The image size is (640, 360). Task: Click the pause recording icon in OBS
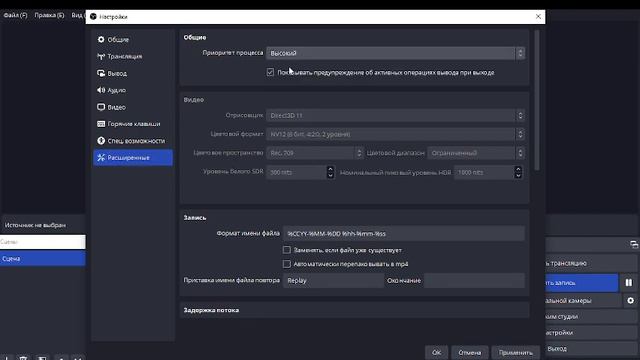pos(629,282)
